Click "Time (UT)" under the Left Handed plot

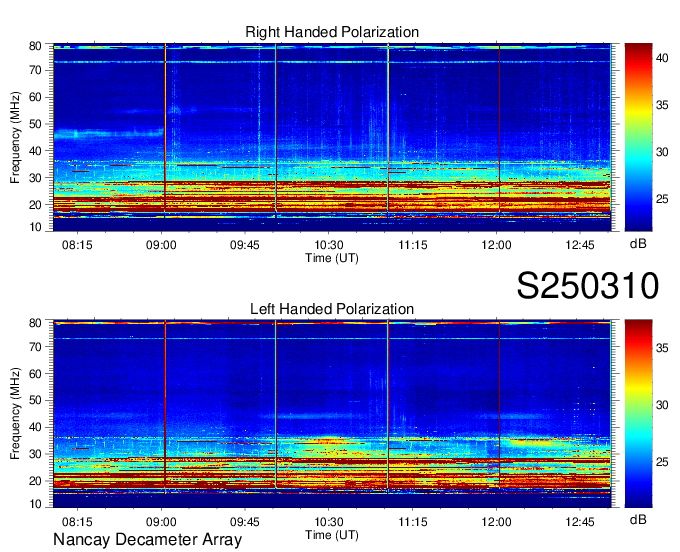(332, 535)
